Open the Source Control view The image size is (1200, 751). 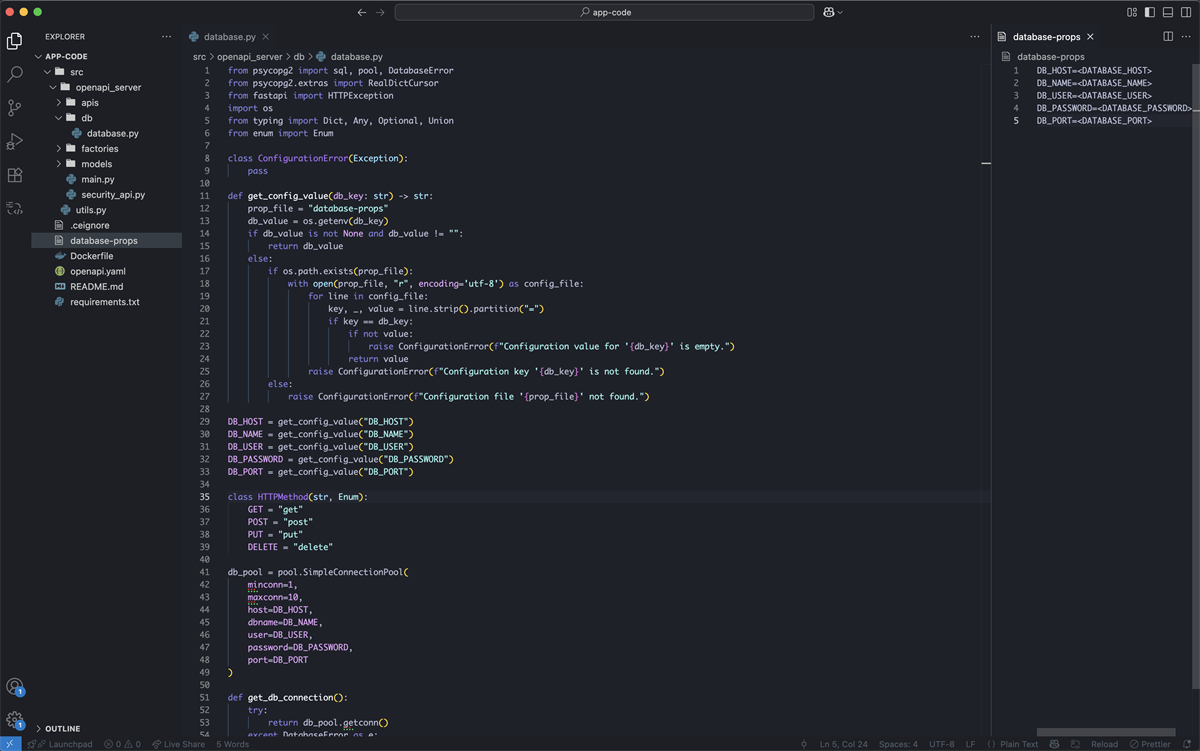click(15, 108)
